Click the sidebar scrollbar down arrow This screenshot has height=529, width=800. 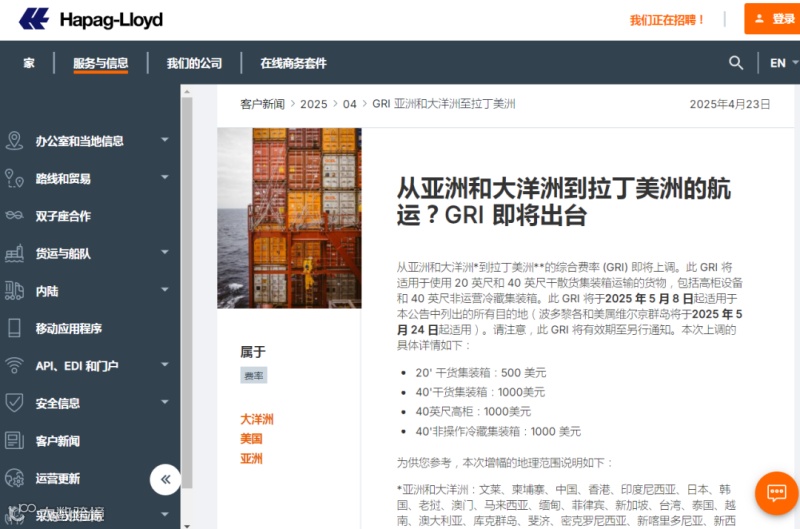coord(187,525)
